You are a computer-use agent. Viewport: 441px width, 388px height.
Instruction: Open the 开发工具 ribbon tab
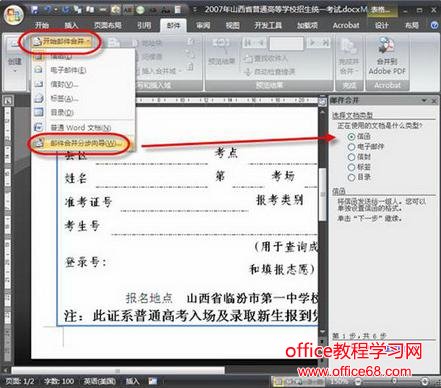(x=268, y=25)
